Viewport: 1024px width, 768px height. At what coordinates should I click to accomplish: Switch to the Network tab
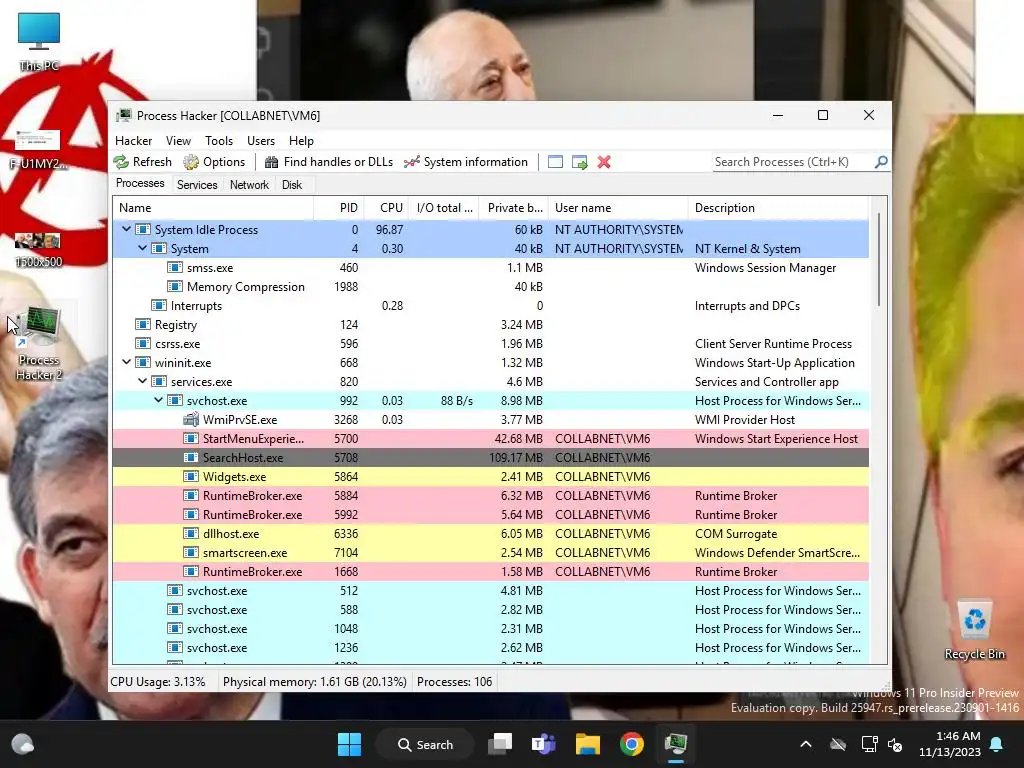click(x=249, y=185)
